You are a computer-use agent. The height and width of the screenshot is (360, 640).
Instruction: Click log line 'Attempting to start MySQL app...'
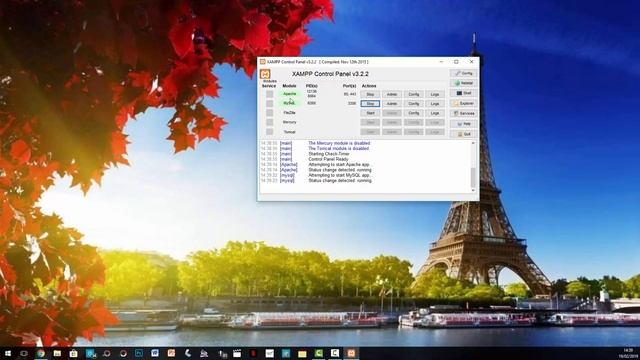click(340, 175)
